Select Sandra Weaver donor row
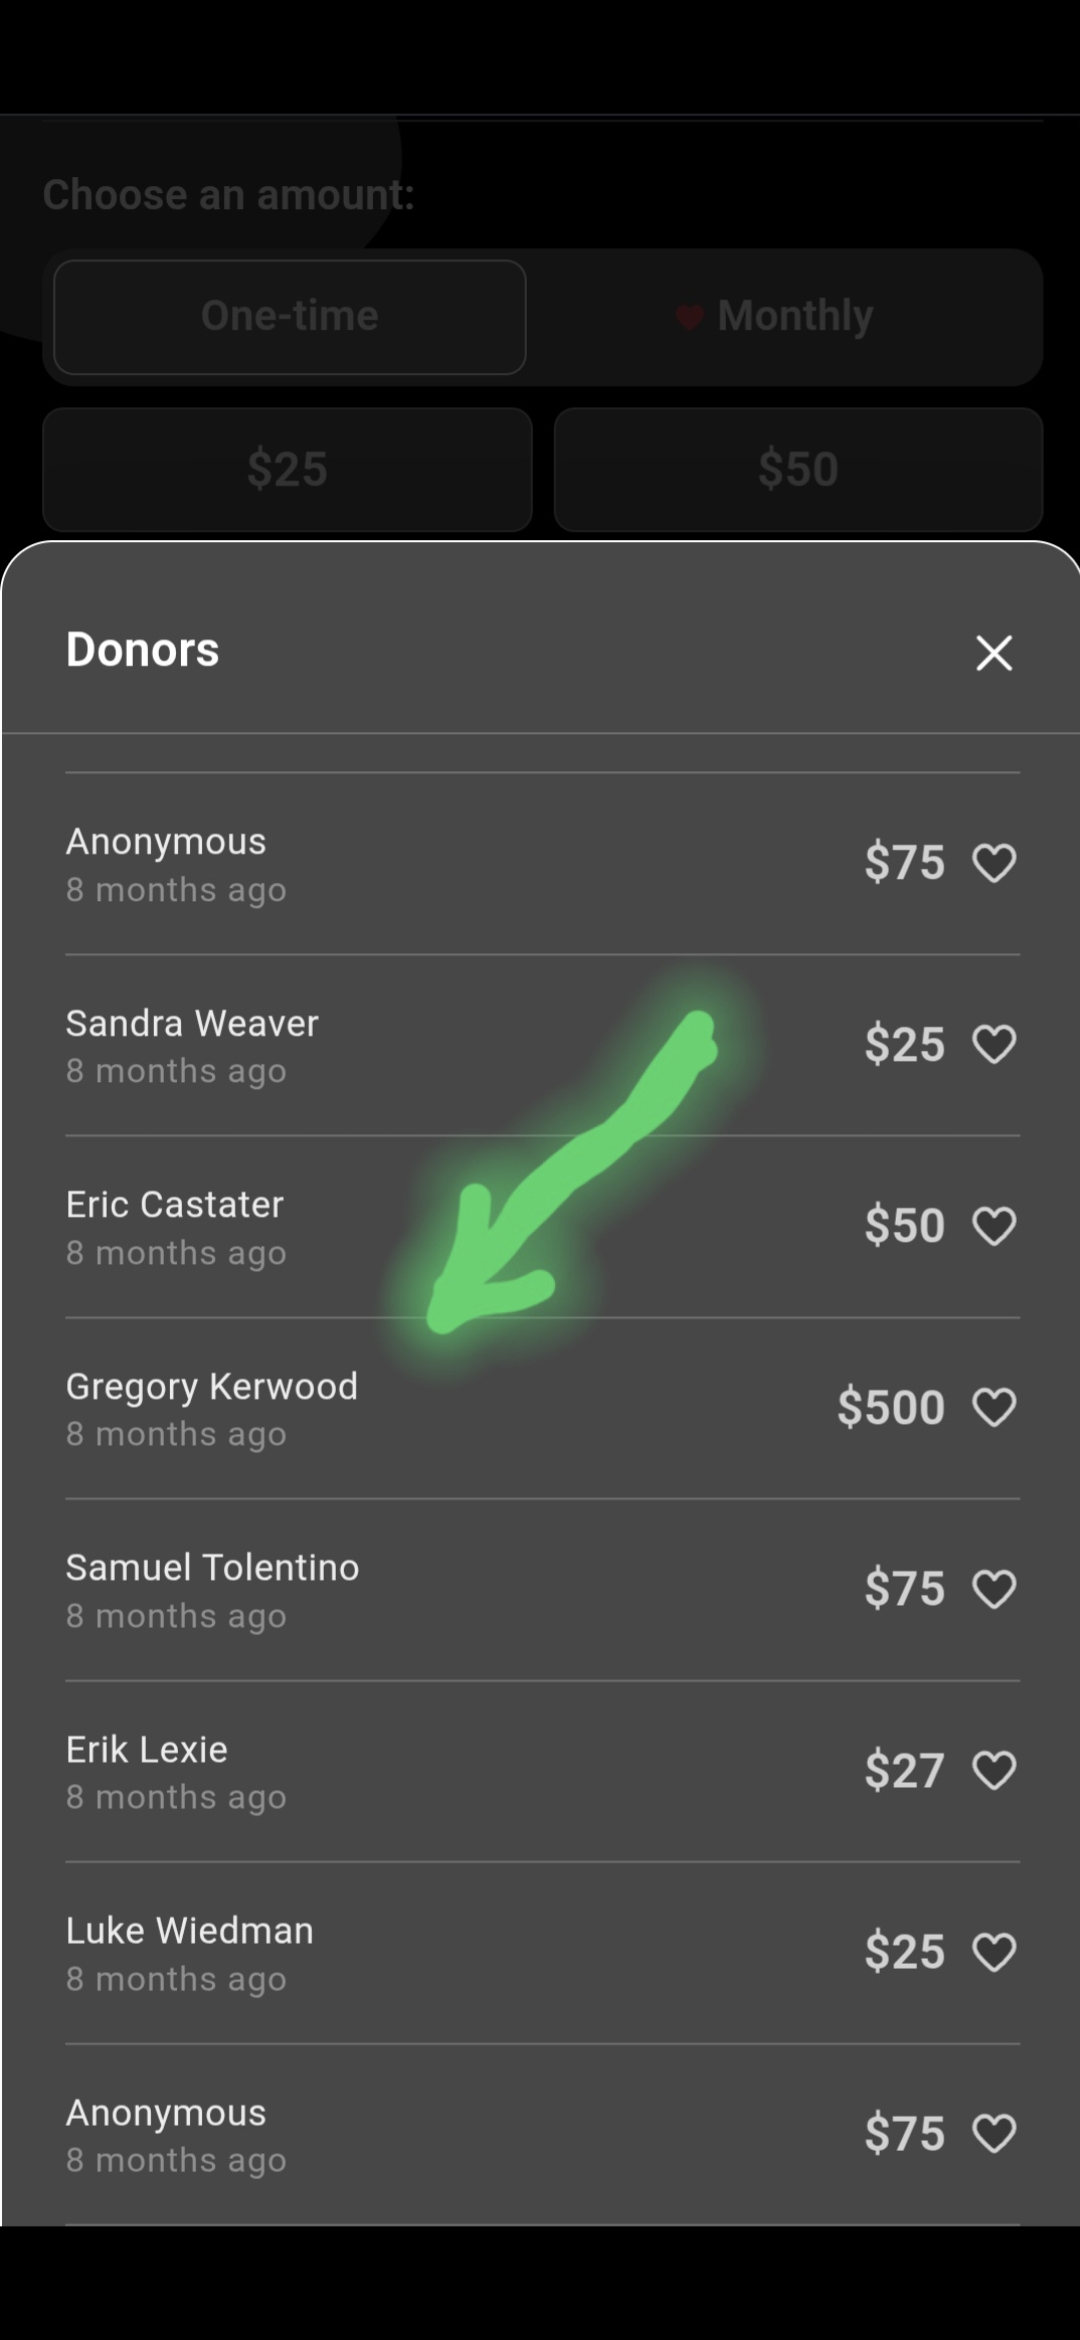 [x=543, y=1045]
